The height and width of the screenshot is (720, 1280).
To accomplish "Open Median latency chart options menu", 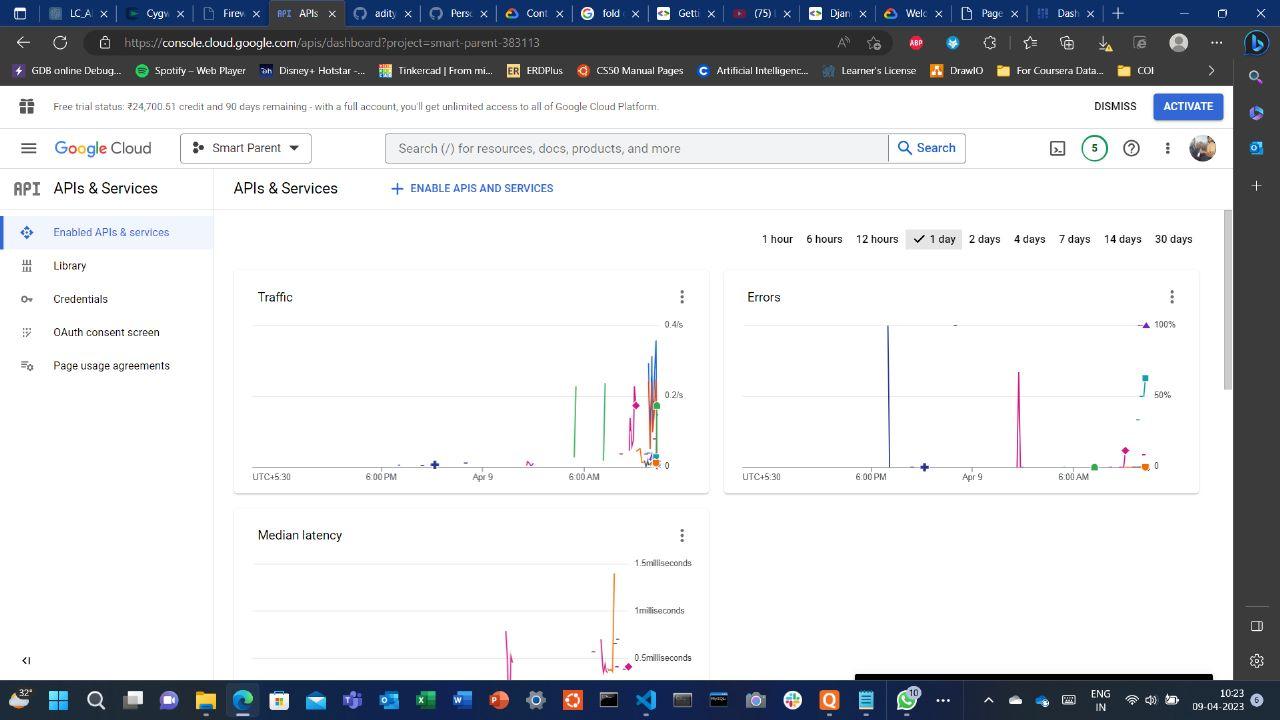I will pos(682,536).
